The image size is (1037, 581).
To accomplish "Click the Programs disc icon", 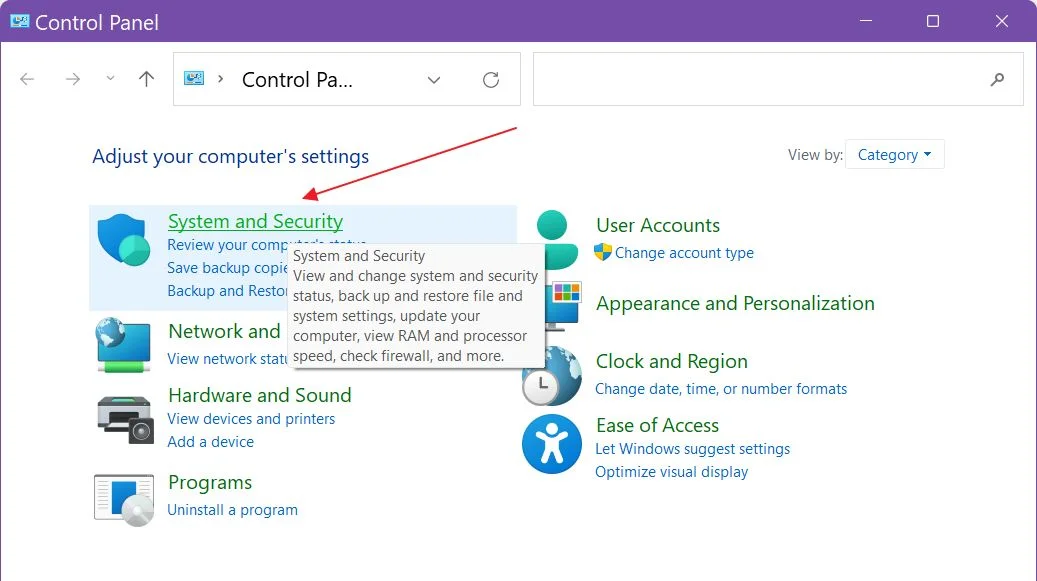I will tap(124, 500).
